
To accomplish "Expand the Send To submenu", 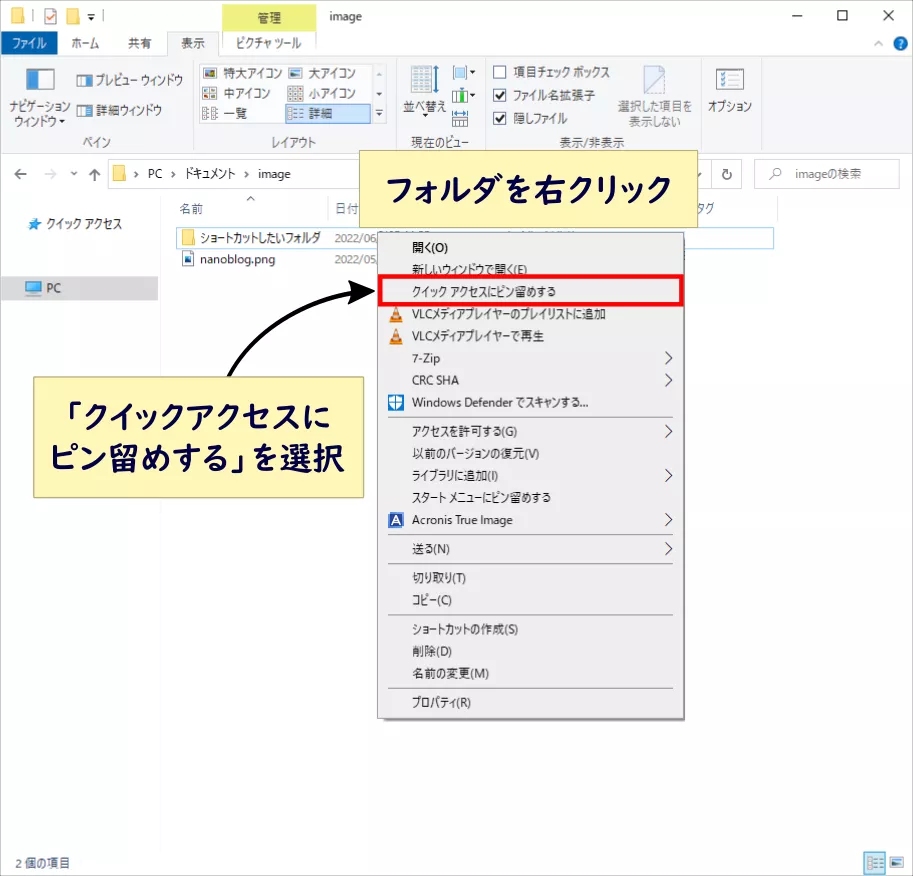I will pyautogui.click(x=668, y=549).
